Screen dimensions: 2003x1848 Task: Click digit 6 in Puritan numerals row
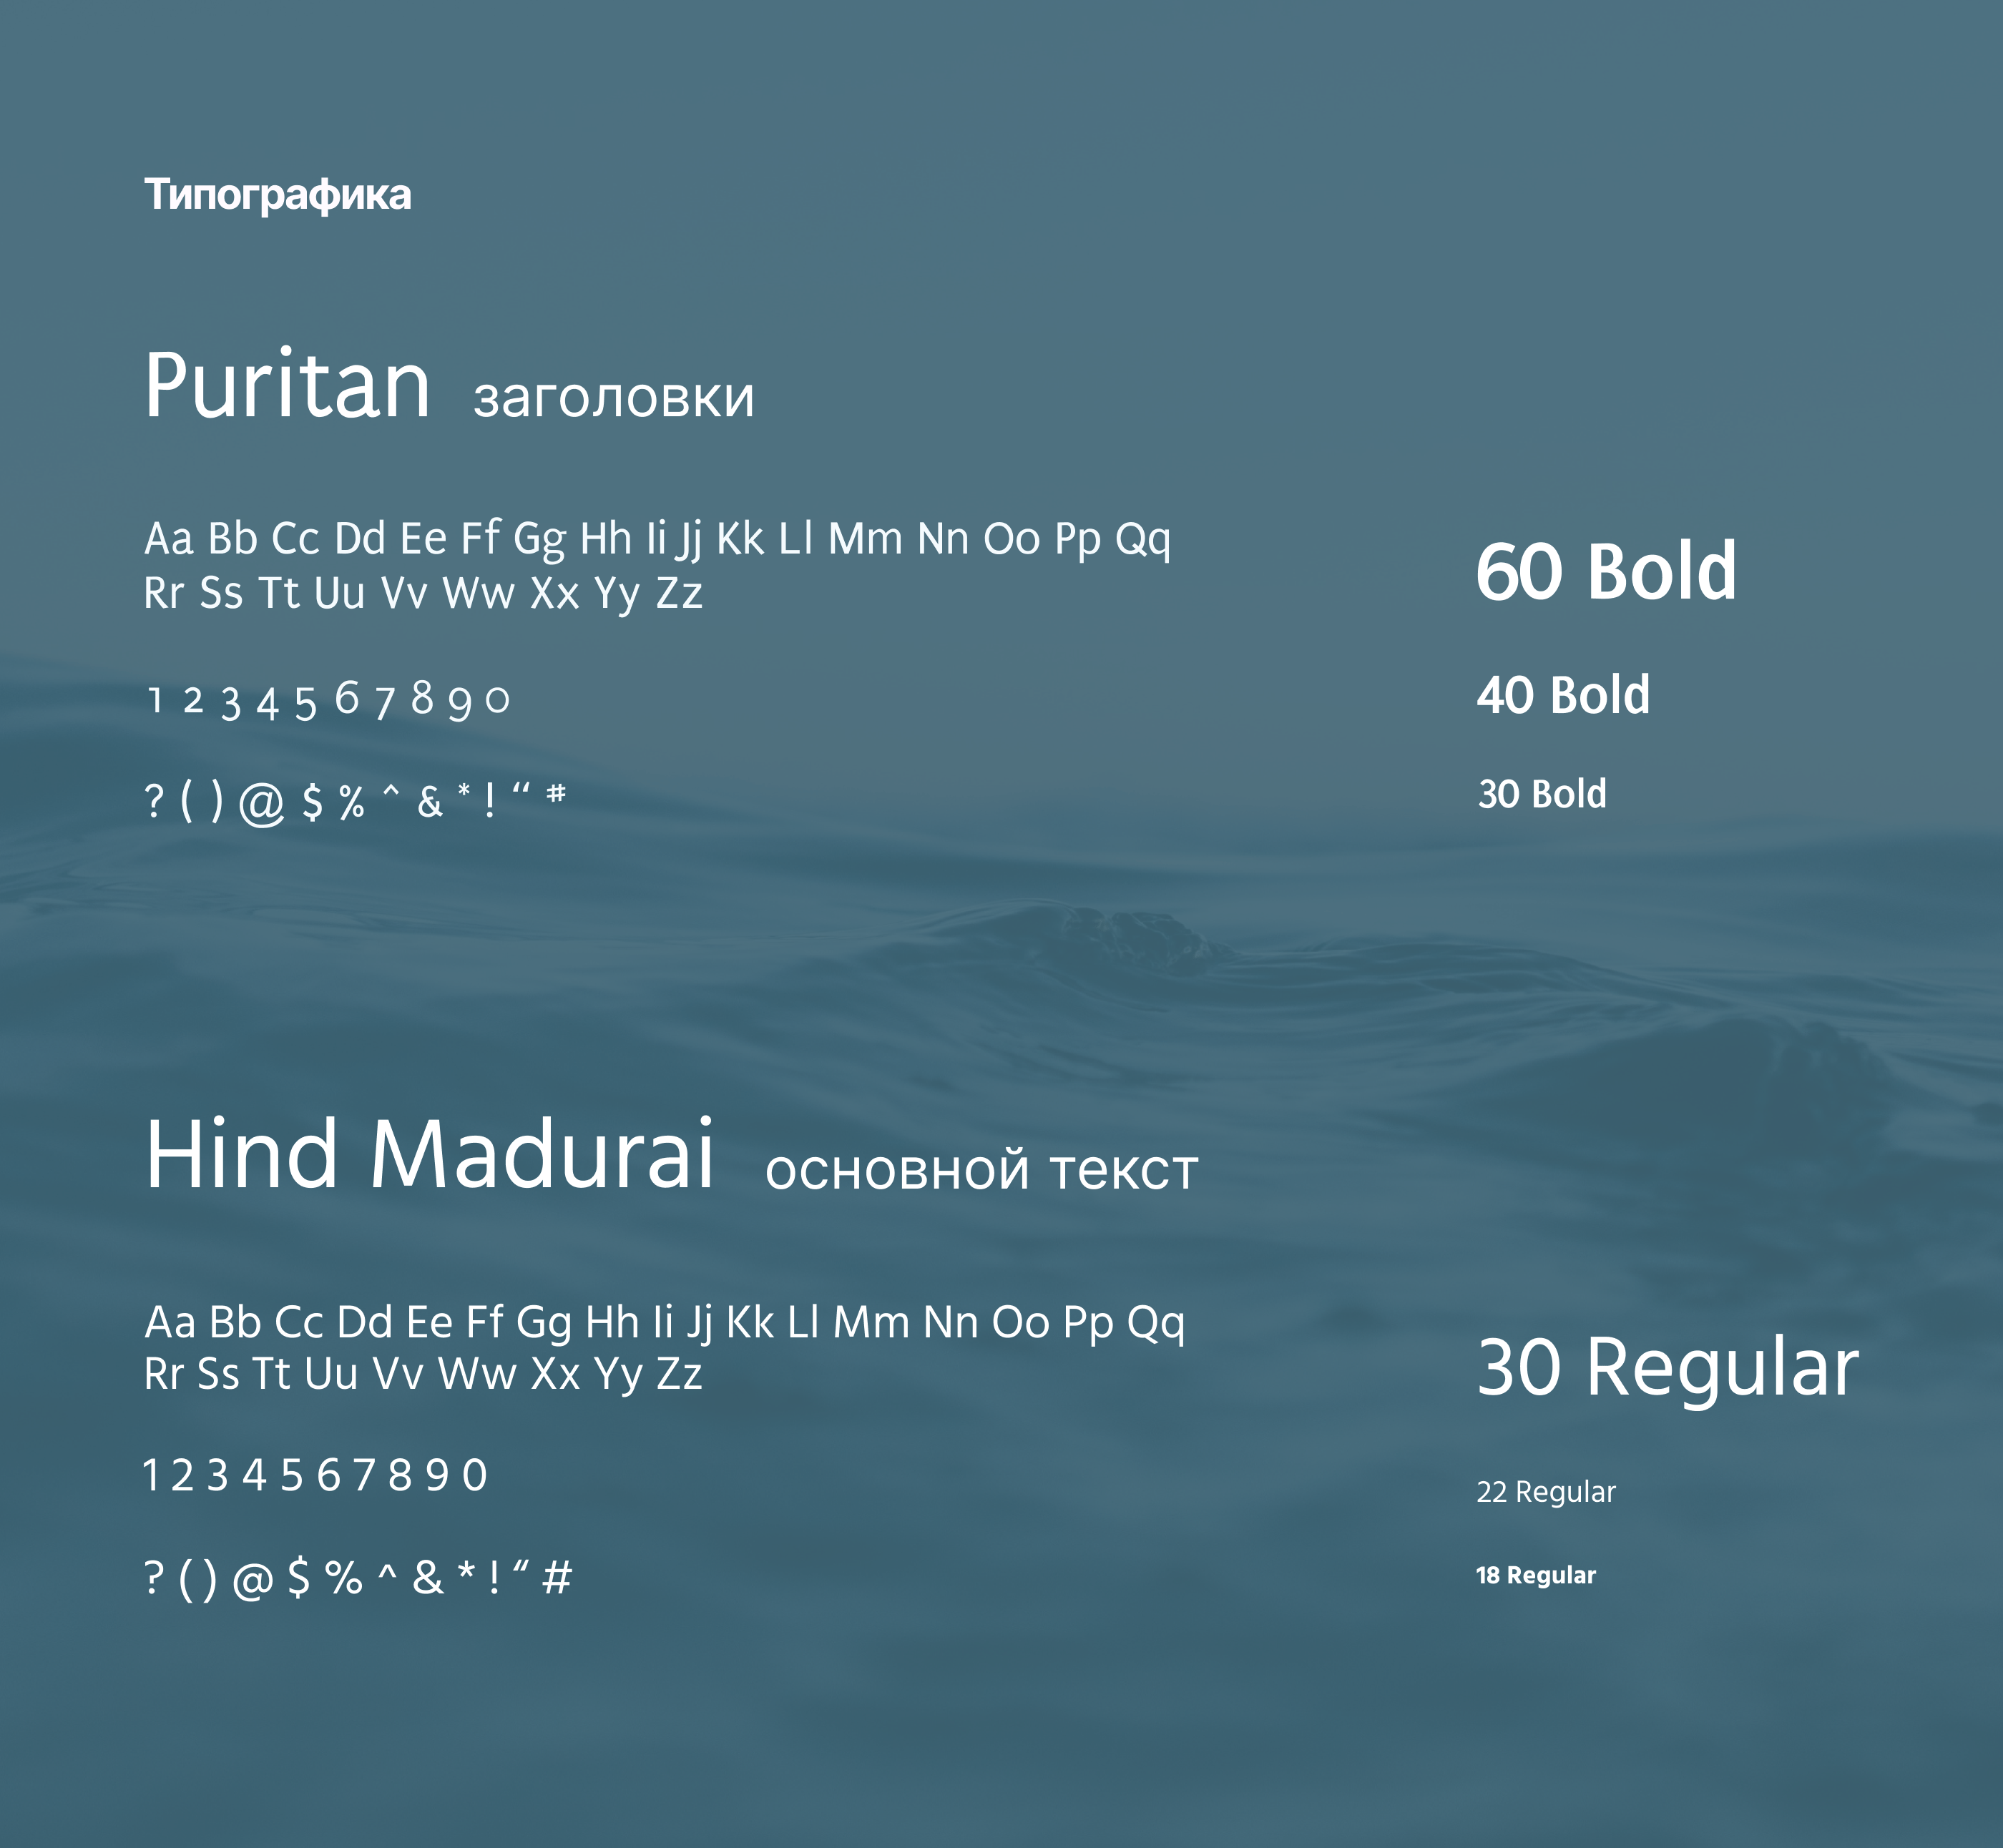(347, 698)
